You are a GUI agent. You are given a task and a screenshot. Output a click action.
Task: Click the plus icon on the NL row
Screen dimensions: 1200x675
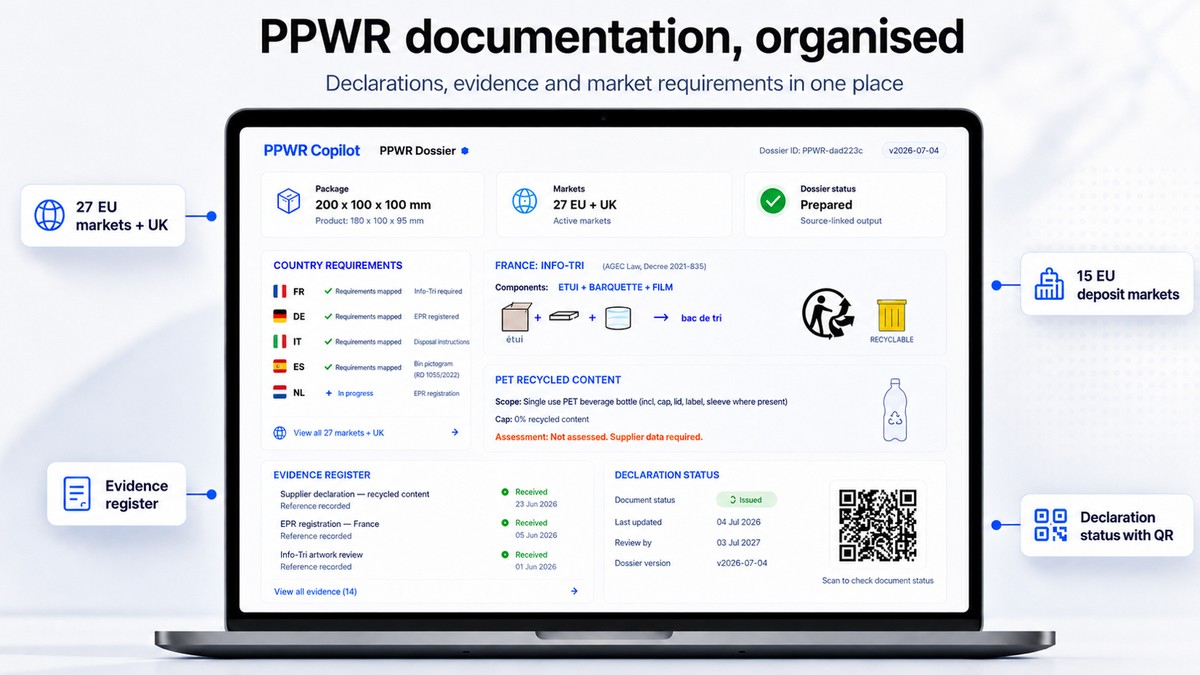(328, 393)
